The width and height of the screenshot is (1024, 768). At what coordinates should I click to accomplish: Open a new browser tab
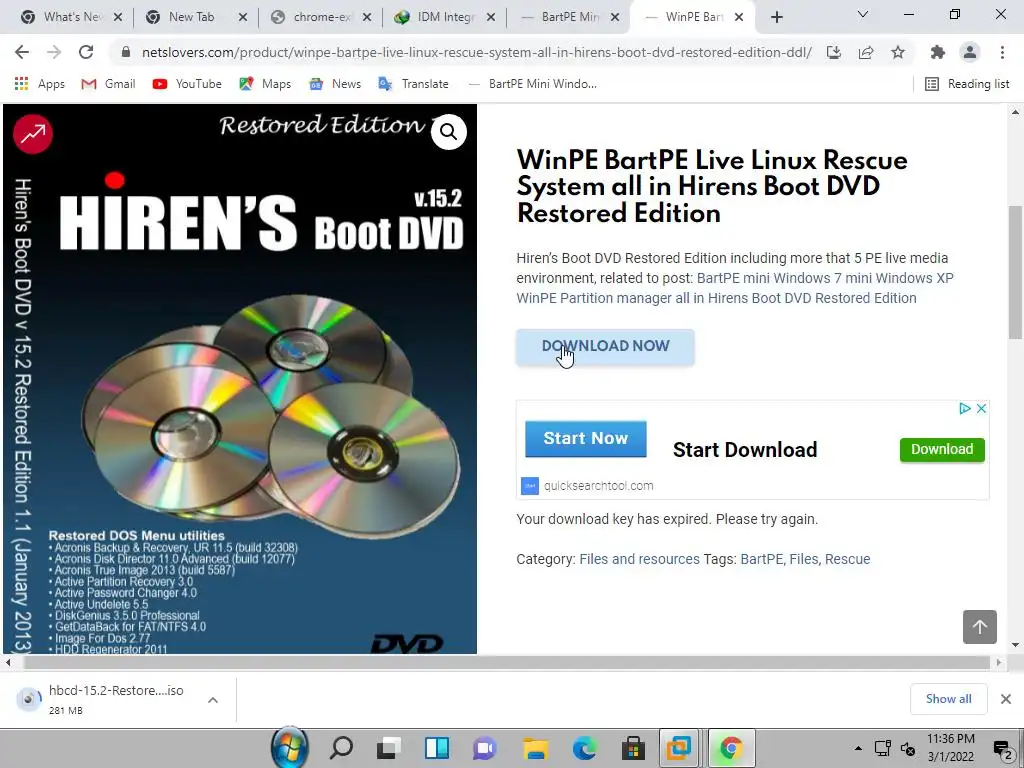click(776, 17)
